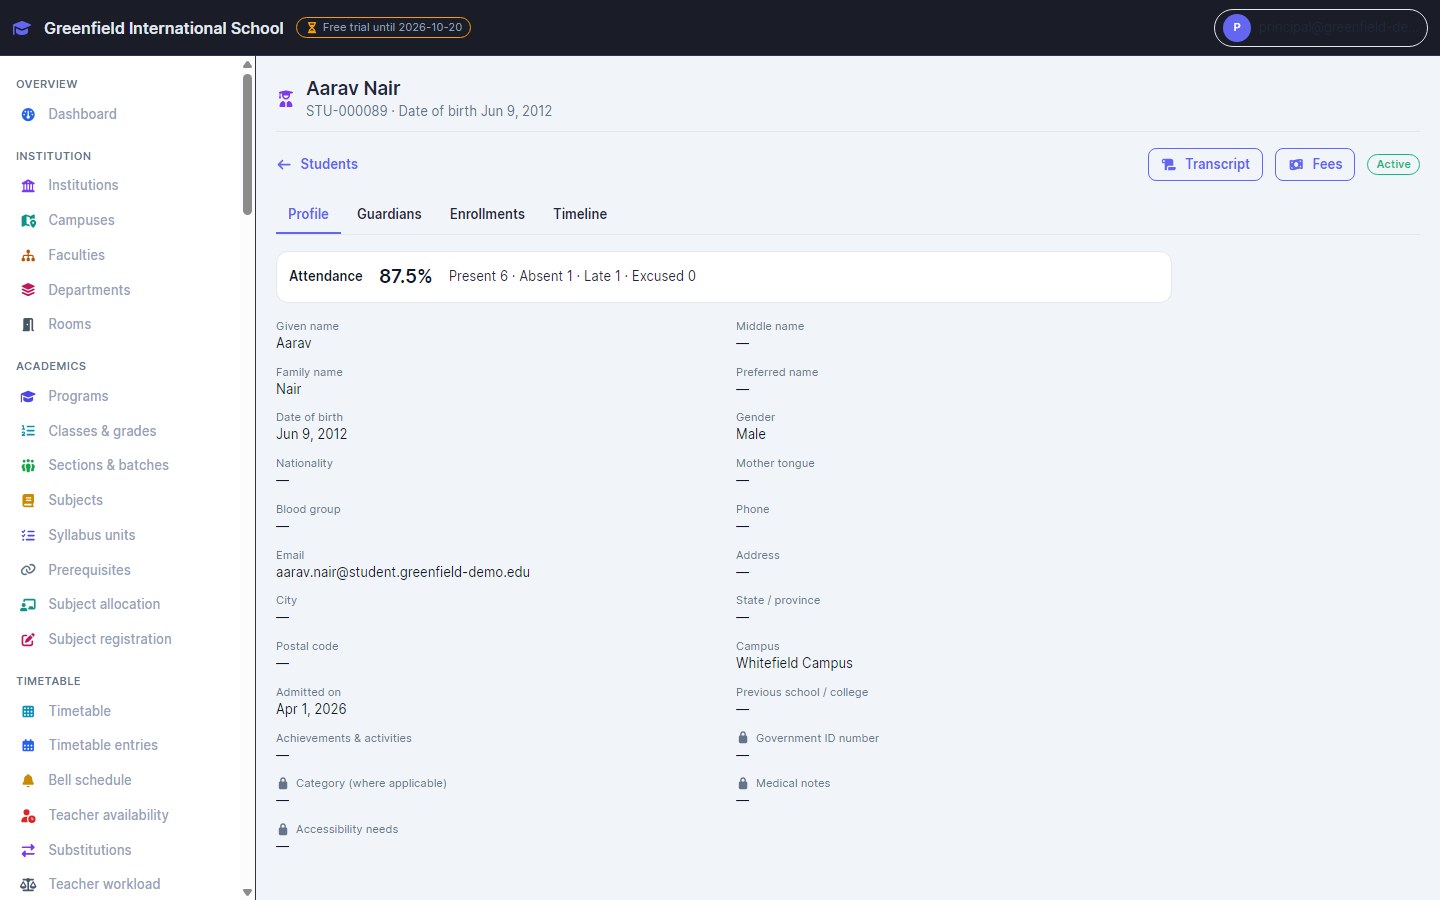Open the Timeline tab
Image resolution: width=1440 pixels, height=900 pixels.
tap(580, 214)
